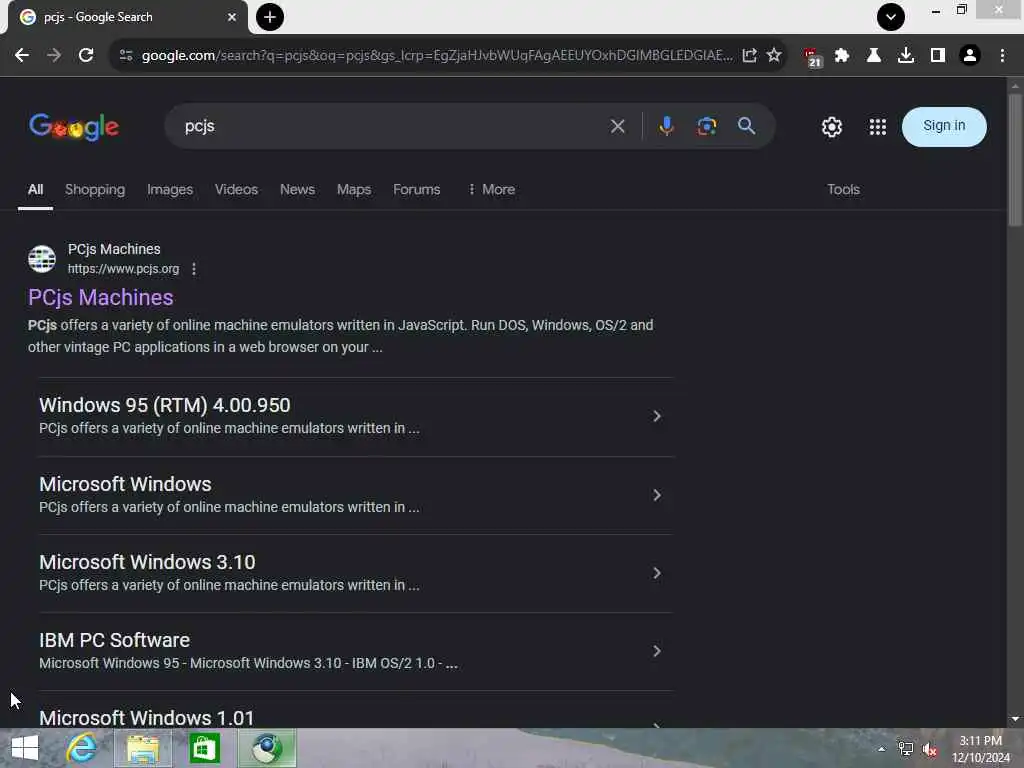Open the Google apps grid
Image resolution: width=1024 pixels, height=768 pixels.
[878, 127]
